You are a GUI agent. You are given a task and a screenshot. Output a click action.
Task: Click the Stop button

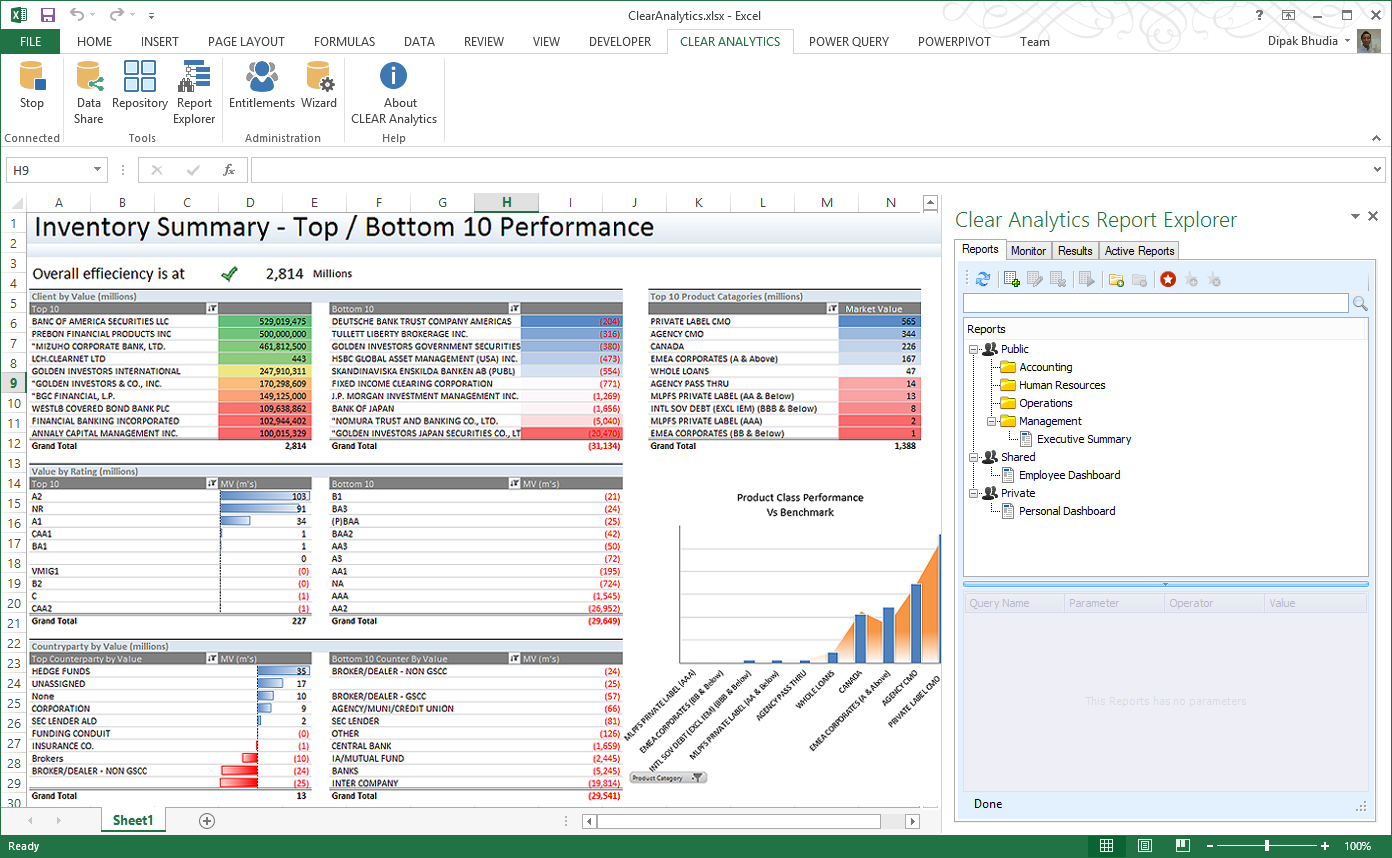[x=32, y=90]
